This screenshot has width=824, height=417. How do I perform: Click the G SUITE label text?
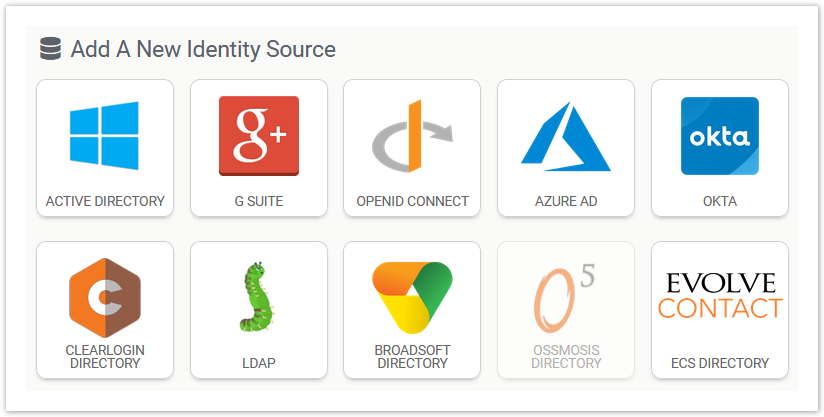[x=258, y=201]
